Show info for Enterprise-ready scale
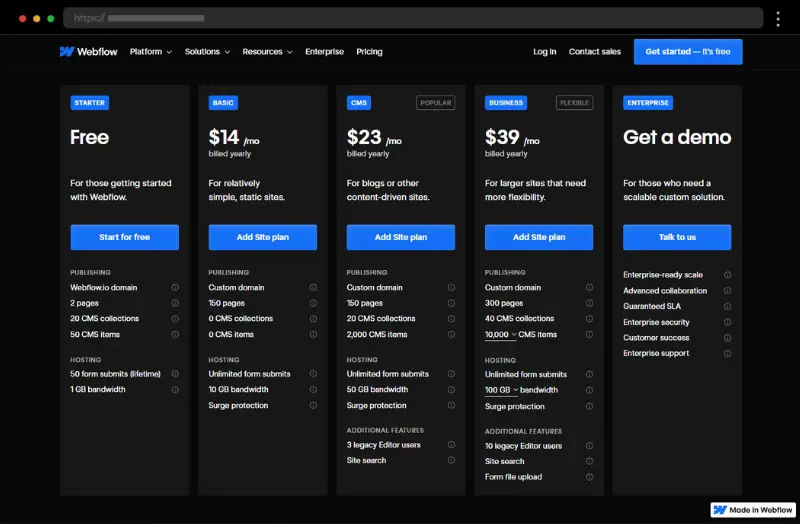This screenshot has width=800, height=524. pyautogui.click(x=728, y=275)
